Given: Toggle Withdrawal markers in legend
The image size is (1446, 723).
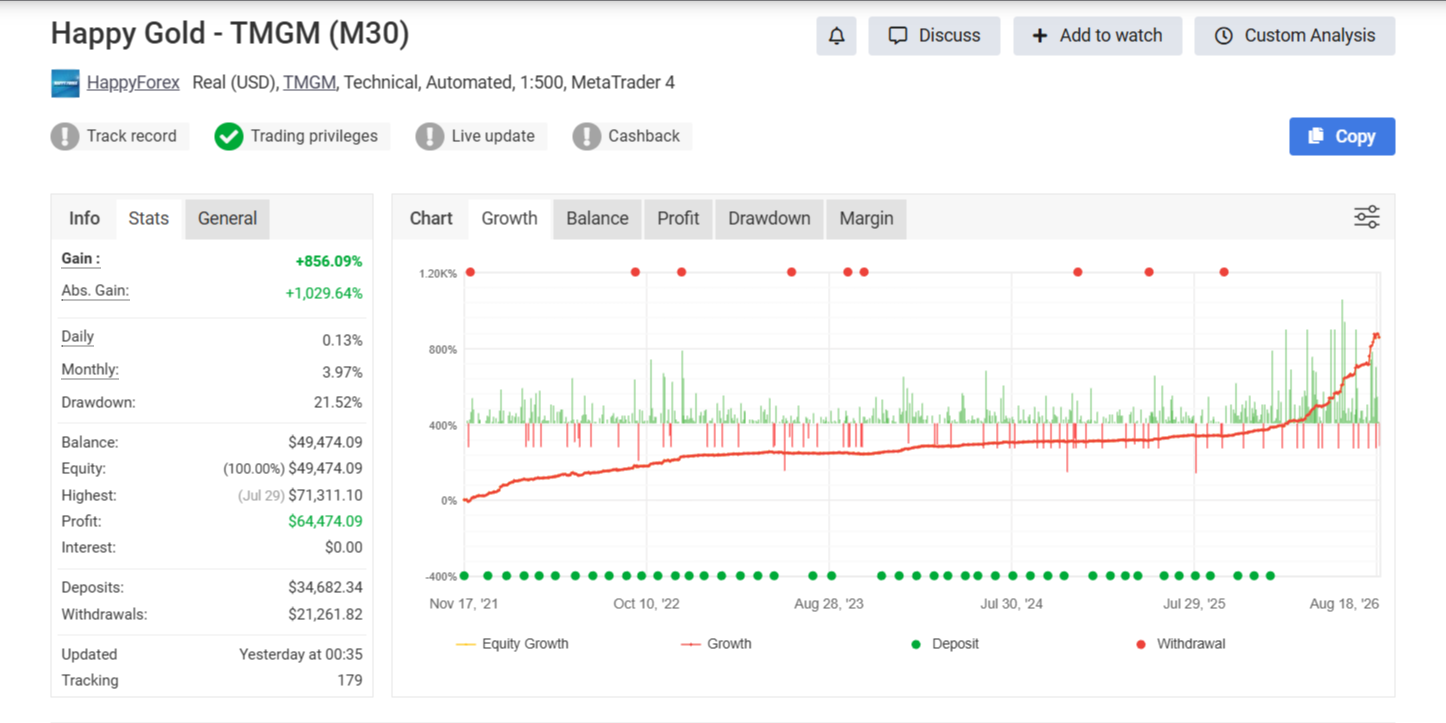Looking at the screenshot, I should pos(1180,644).
